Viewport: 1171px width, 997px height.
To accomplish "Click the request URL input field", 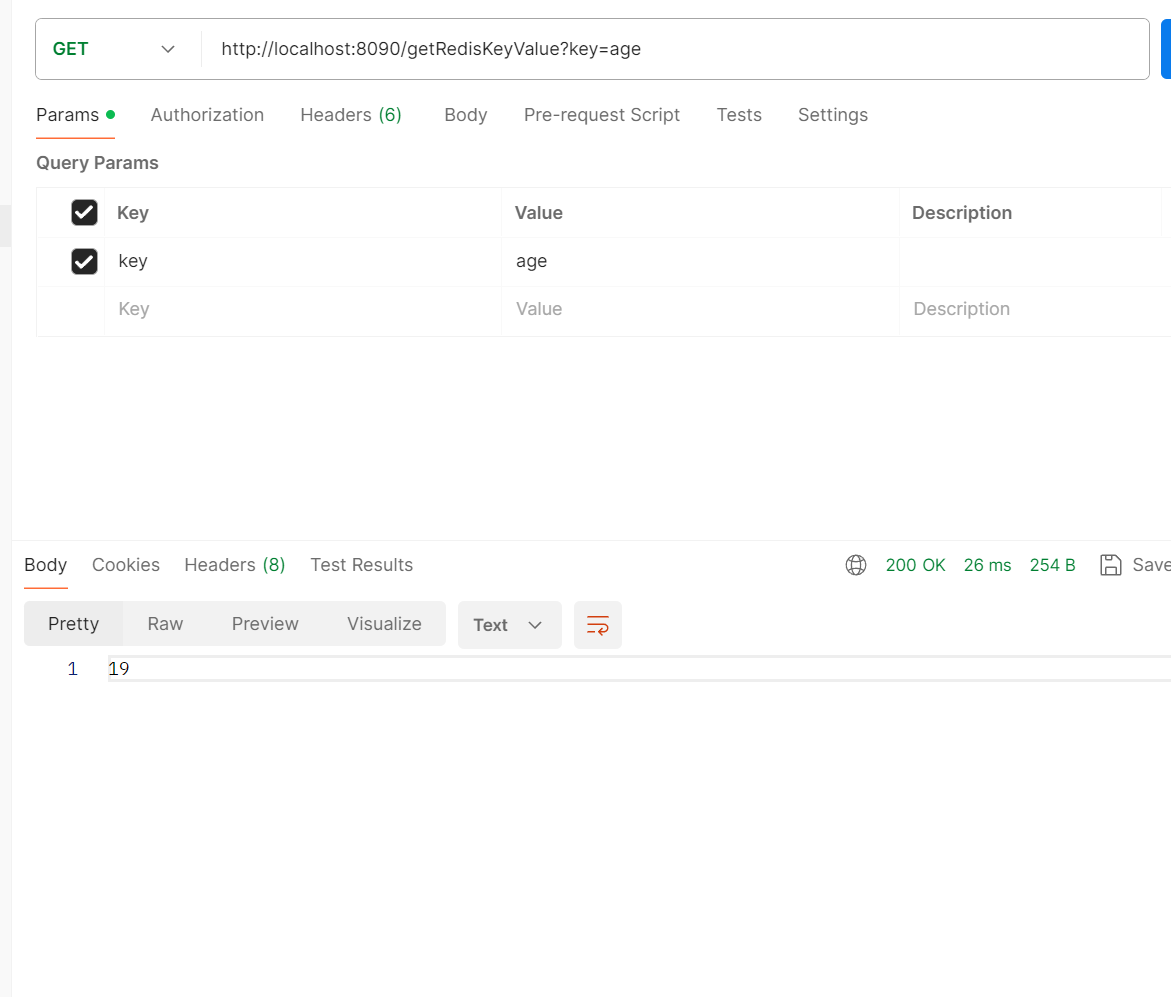I will (x=675, y=49).
